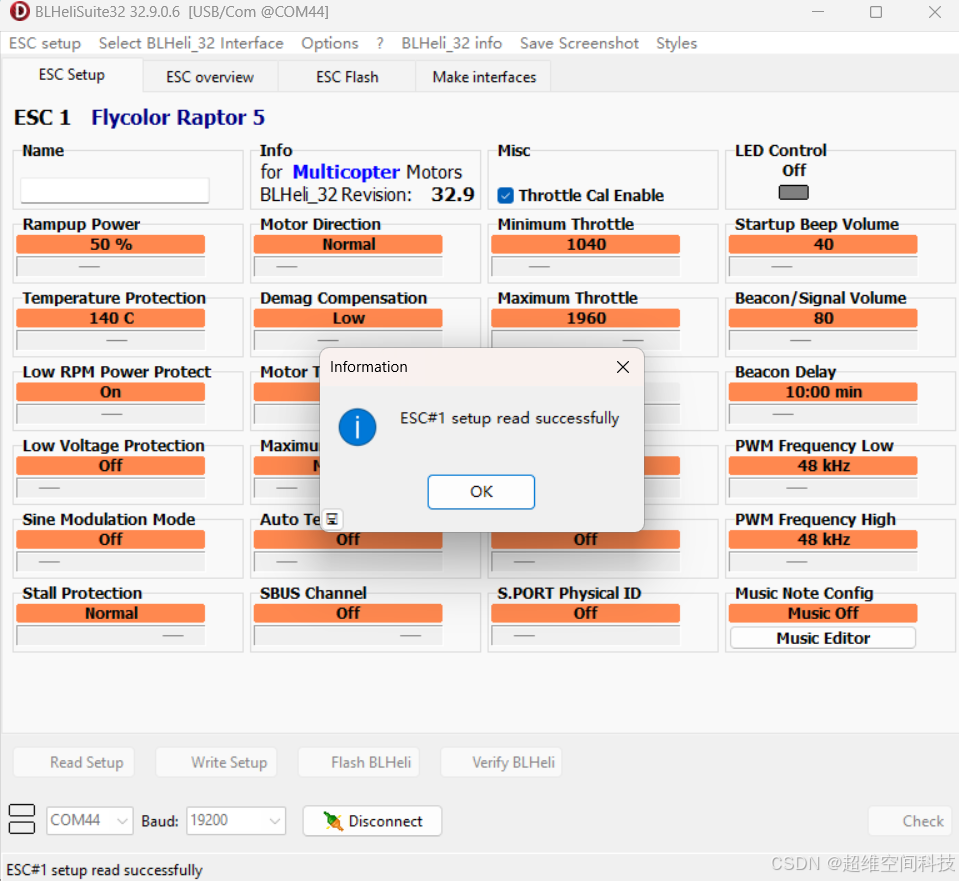Image resolution: width=959 pixels, height=881 pixels.
Task: Adjust the Sine Modulation Mode slider
Action: [x=111, y=562]
